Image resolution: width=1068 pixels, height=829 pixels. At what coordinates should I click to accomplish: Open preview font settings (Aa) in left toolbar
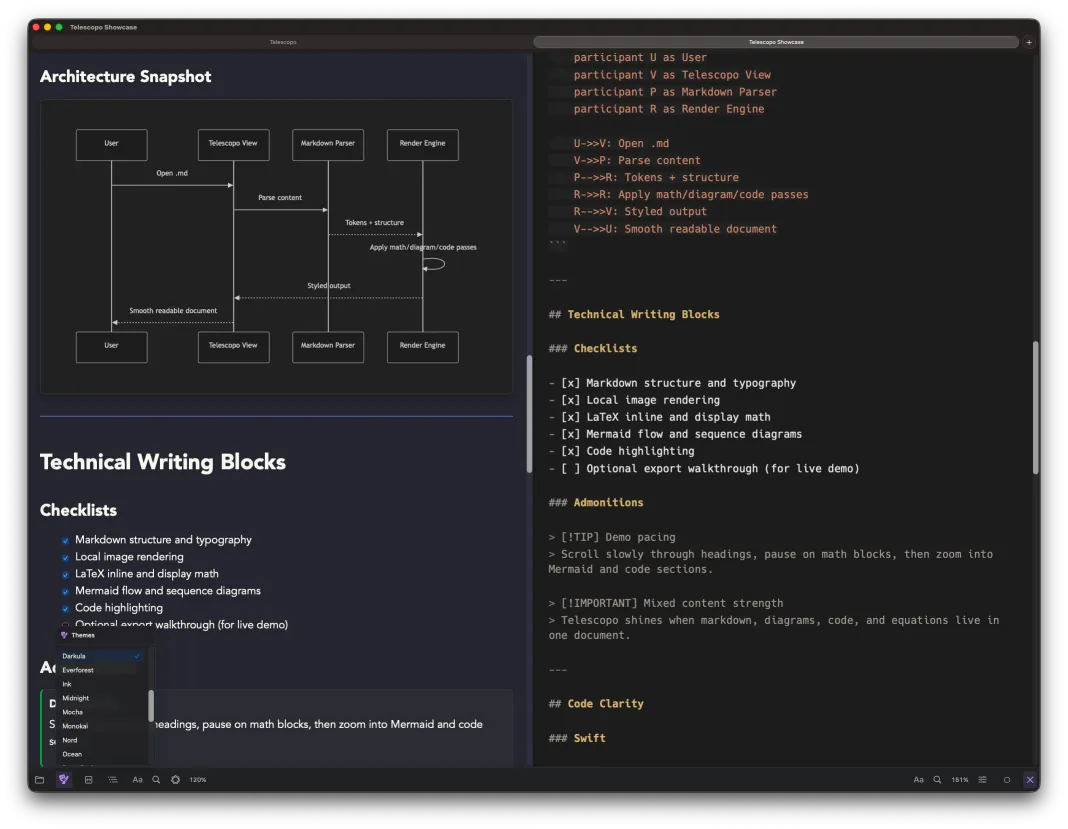[x=138, y=779]
